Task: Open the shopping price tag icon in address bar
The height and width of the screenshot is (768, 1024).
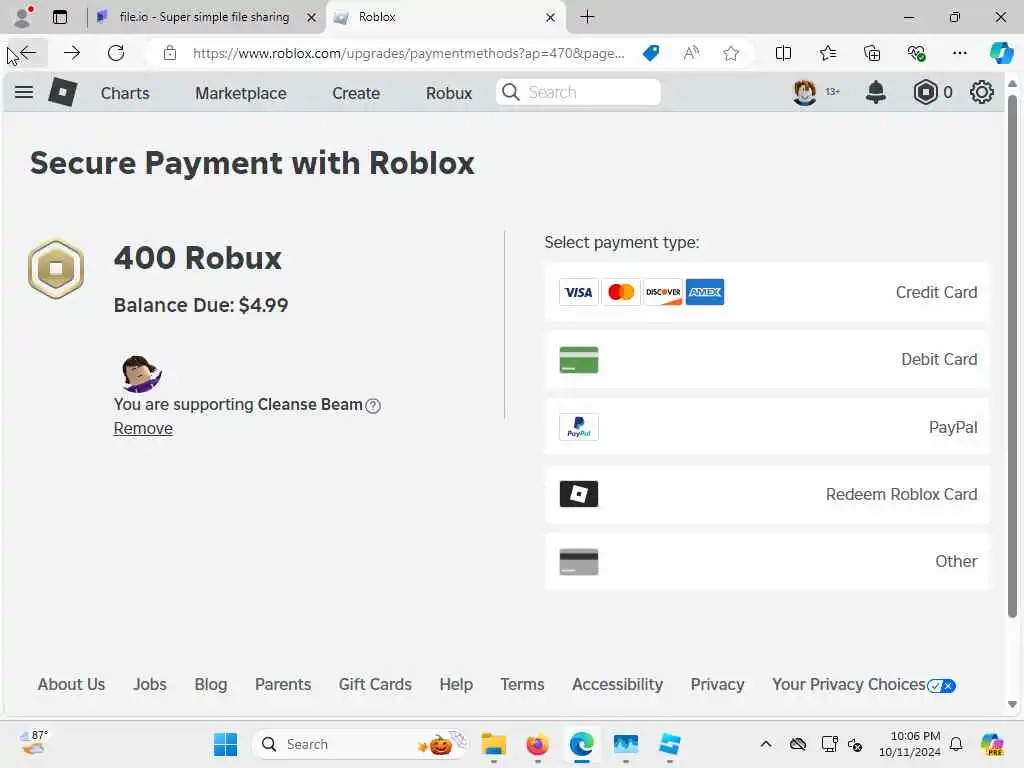Action: 650,53
